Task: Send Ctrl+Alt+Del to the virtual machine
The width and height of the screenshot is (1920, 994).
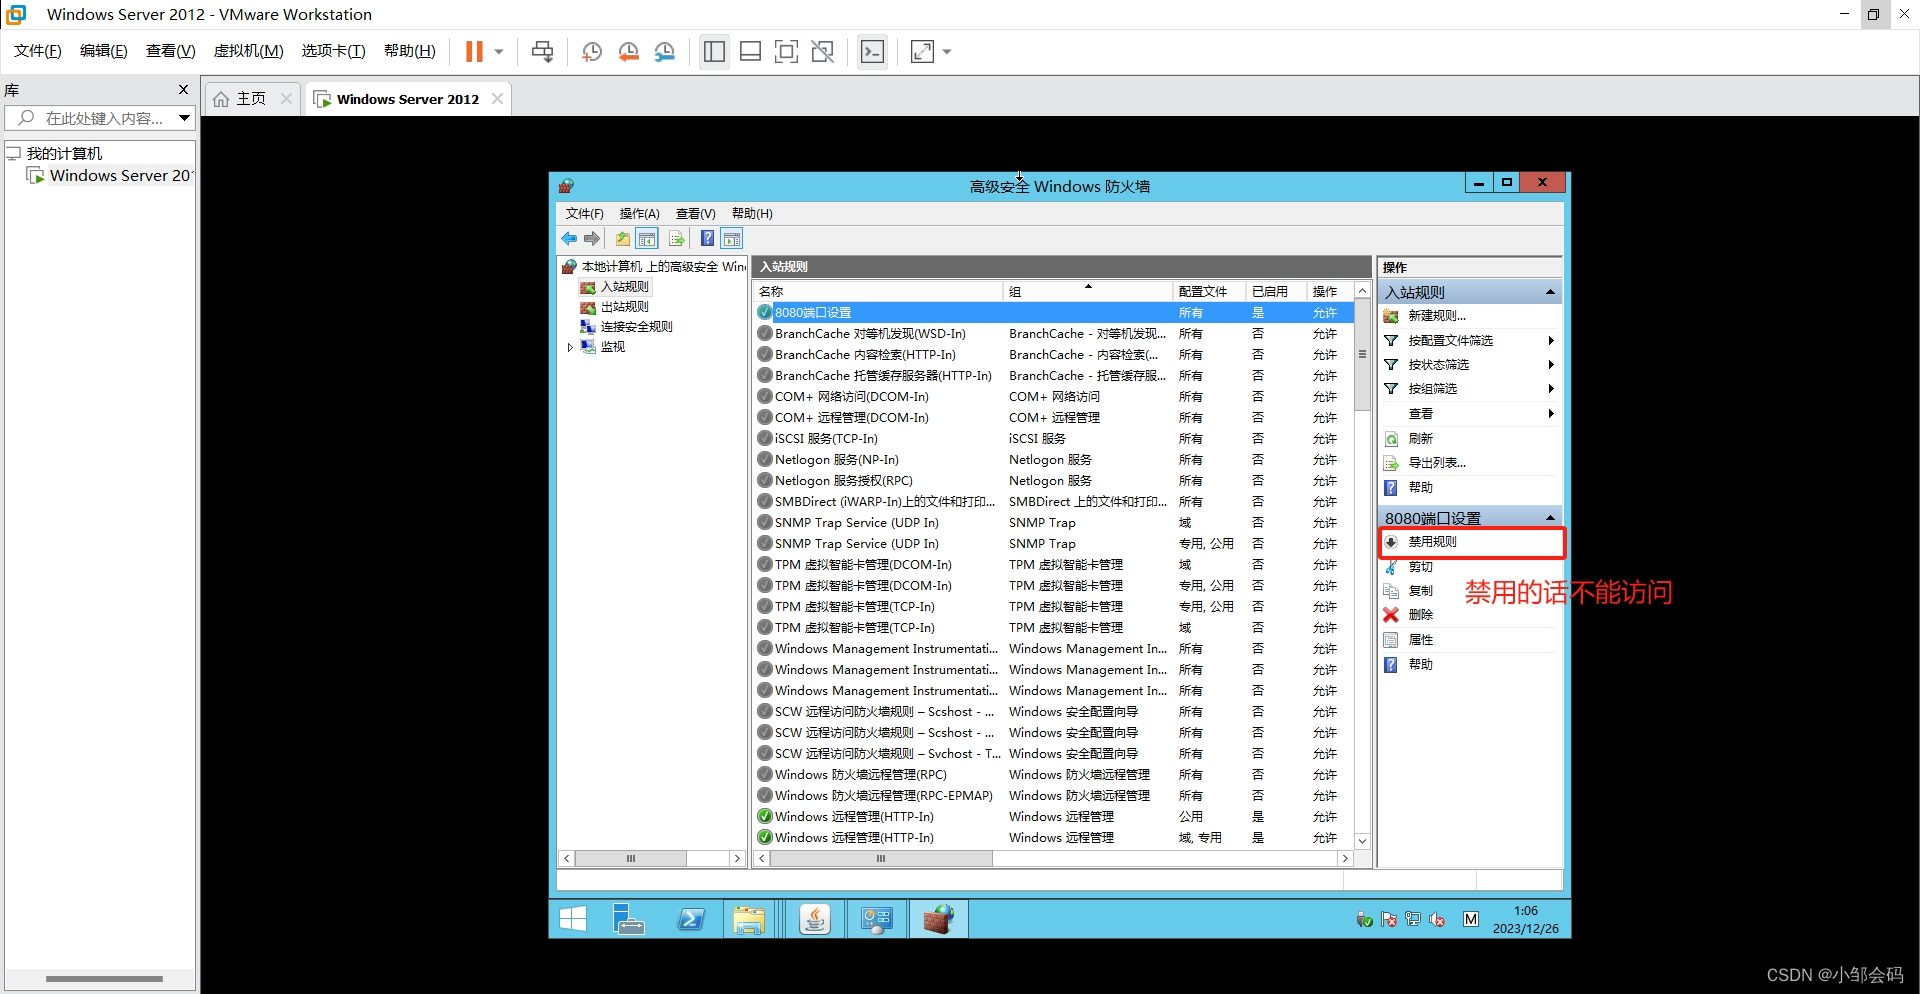Action: click(x=543, y=52)
